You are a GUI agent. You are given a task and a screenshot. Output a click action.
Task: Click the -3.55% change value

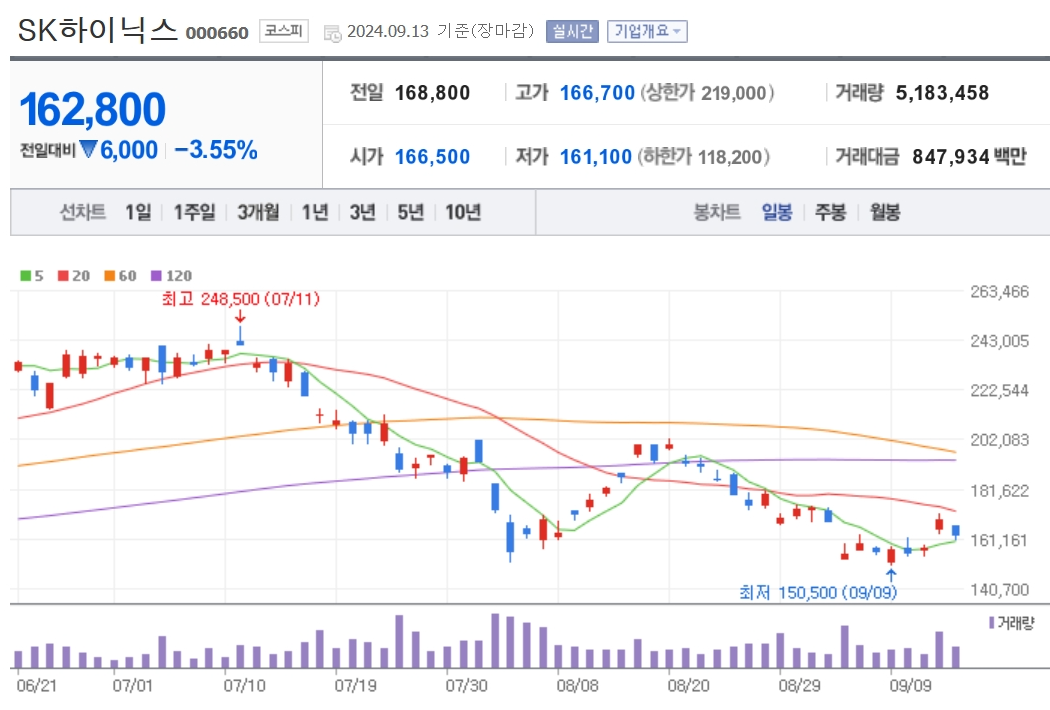216,150
